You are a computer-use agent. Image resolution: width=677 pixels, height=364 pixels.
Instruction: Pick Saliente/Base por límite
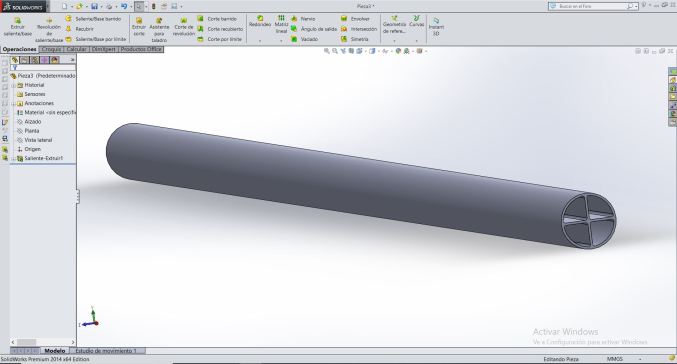point(96,39)
